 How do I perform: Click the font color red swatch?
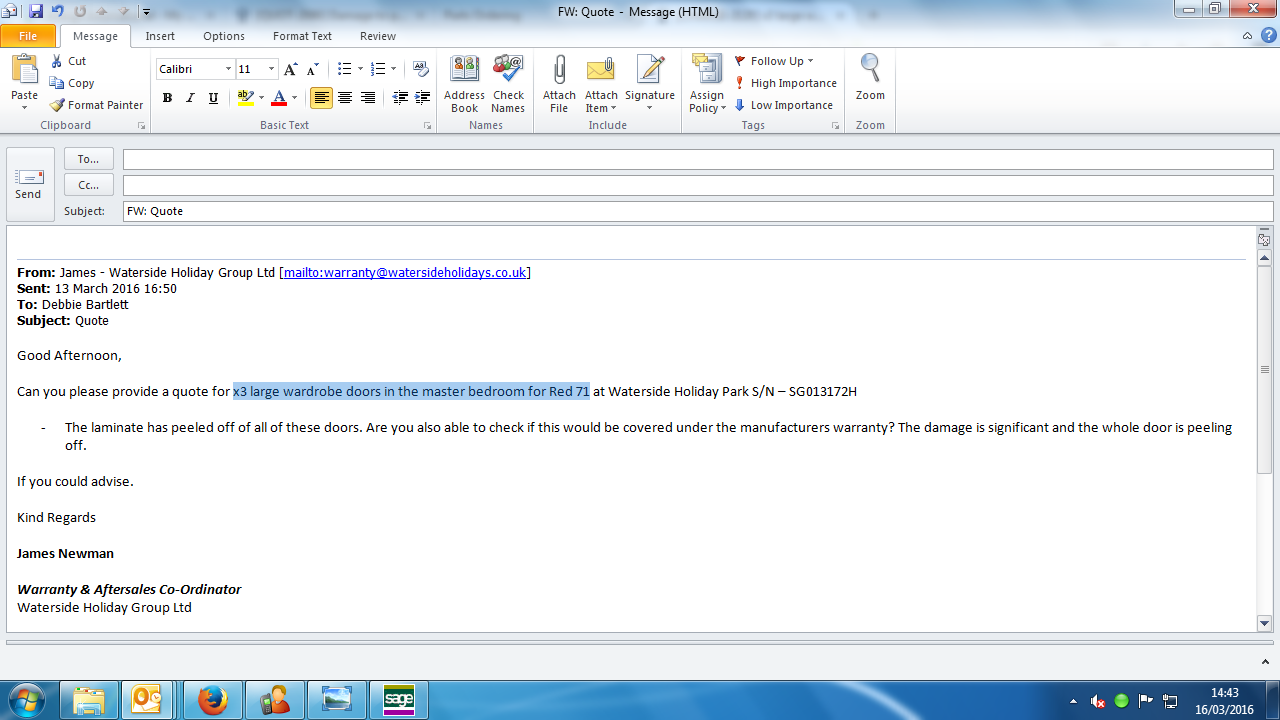click(279, 98)
